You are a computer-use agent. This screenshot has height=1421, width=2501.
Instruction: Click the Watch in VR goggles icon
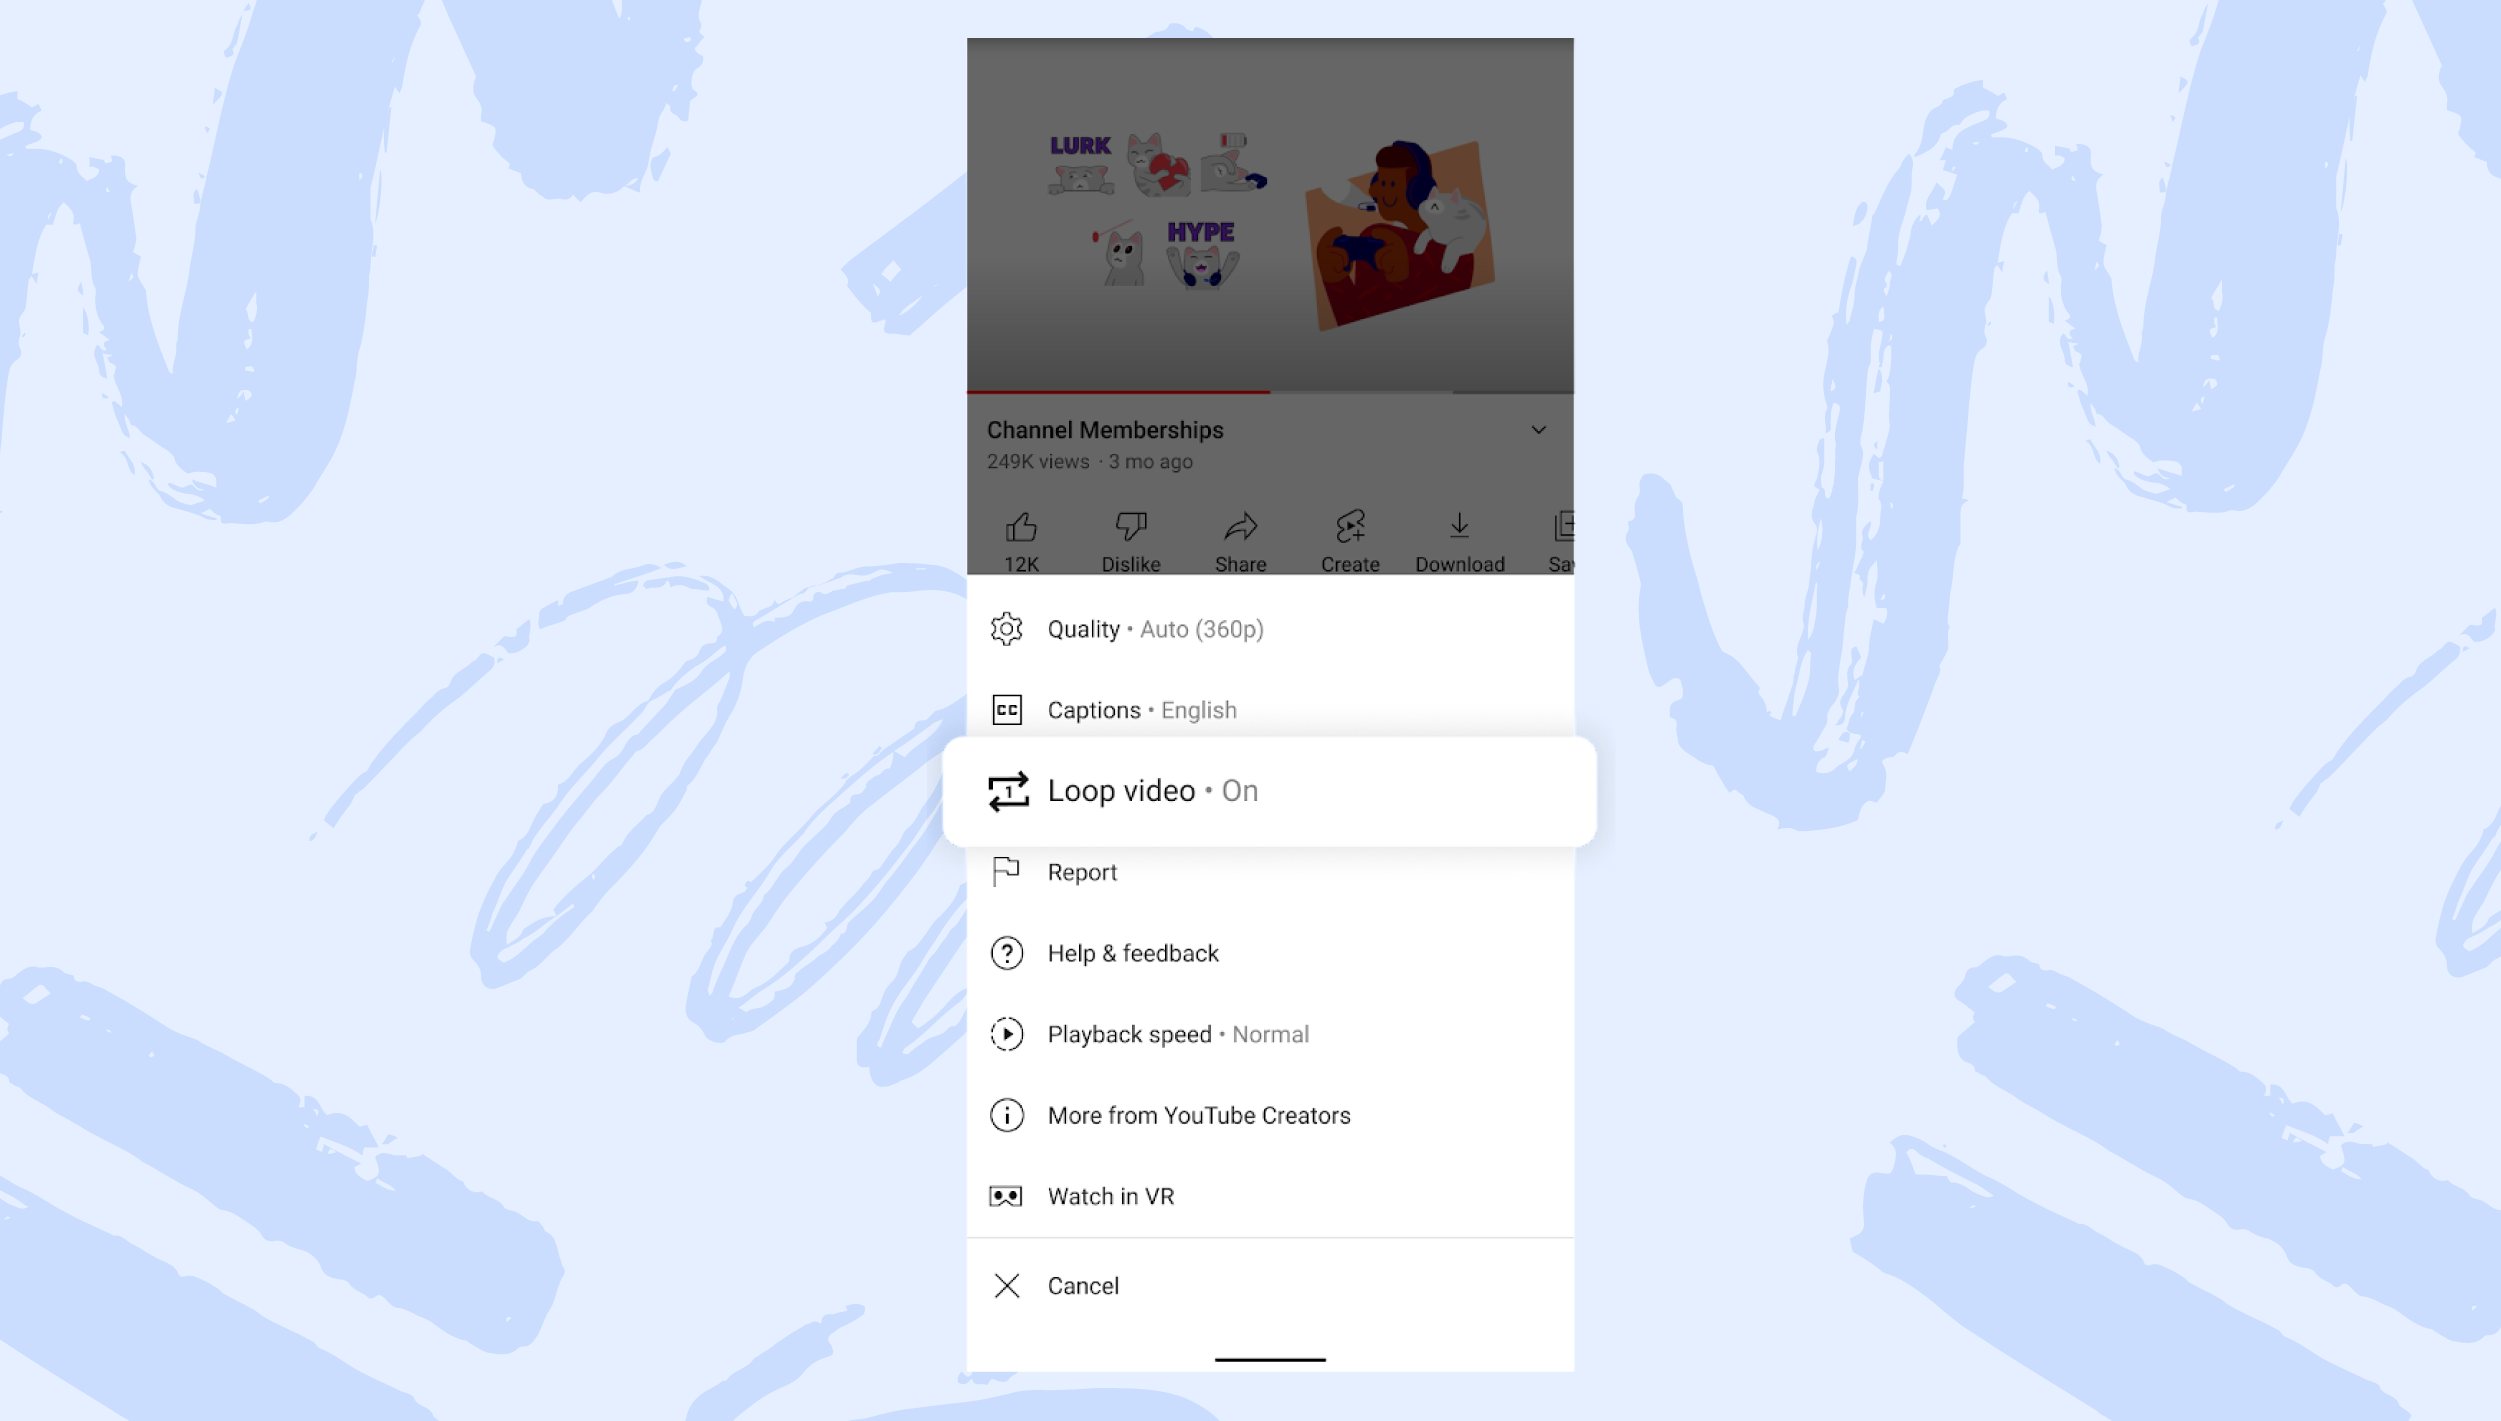click(1007, 1196)
